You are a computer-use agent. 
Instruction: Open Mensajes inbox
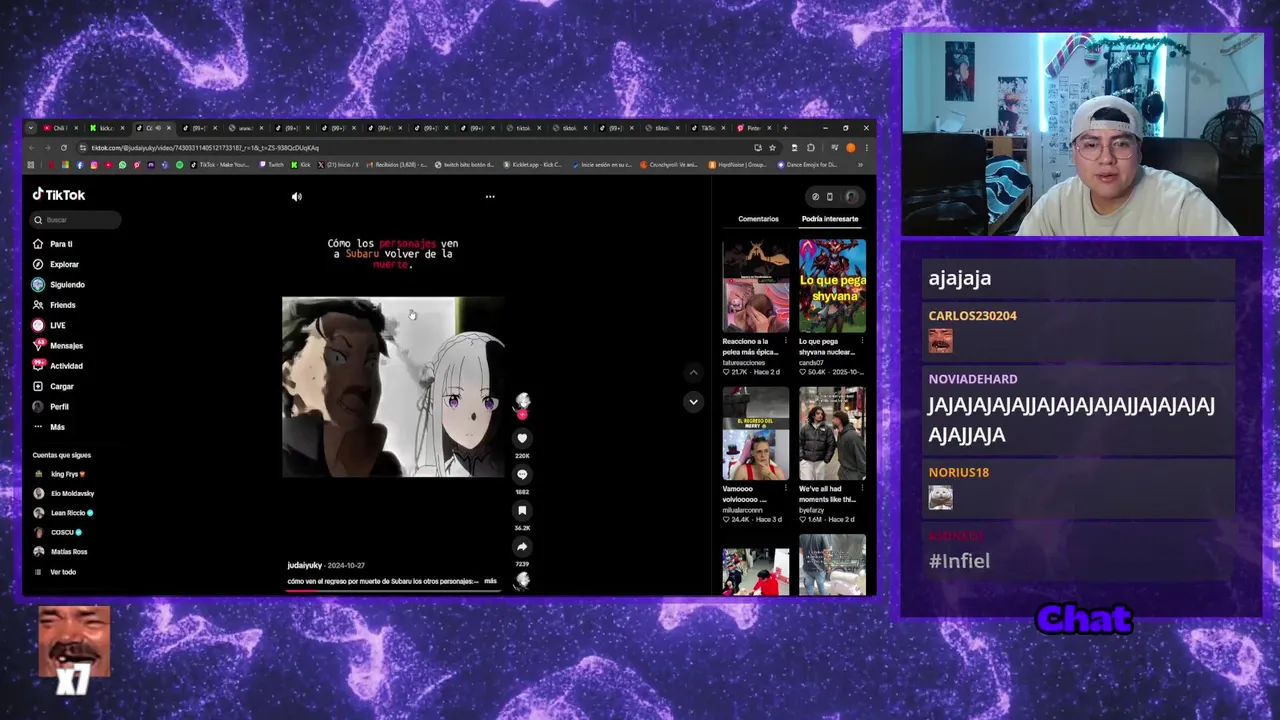(x=58, y=346)
